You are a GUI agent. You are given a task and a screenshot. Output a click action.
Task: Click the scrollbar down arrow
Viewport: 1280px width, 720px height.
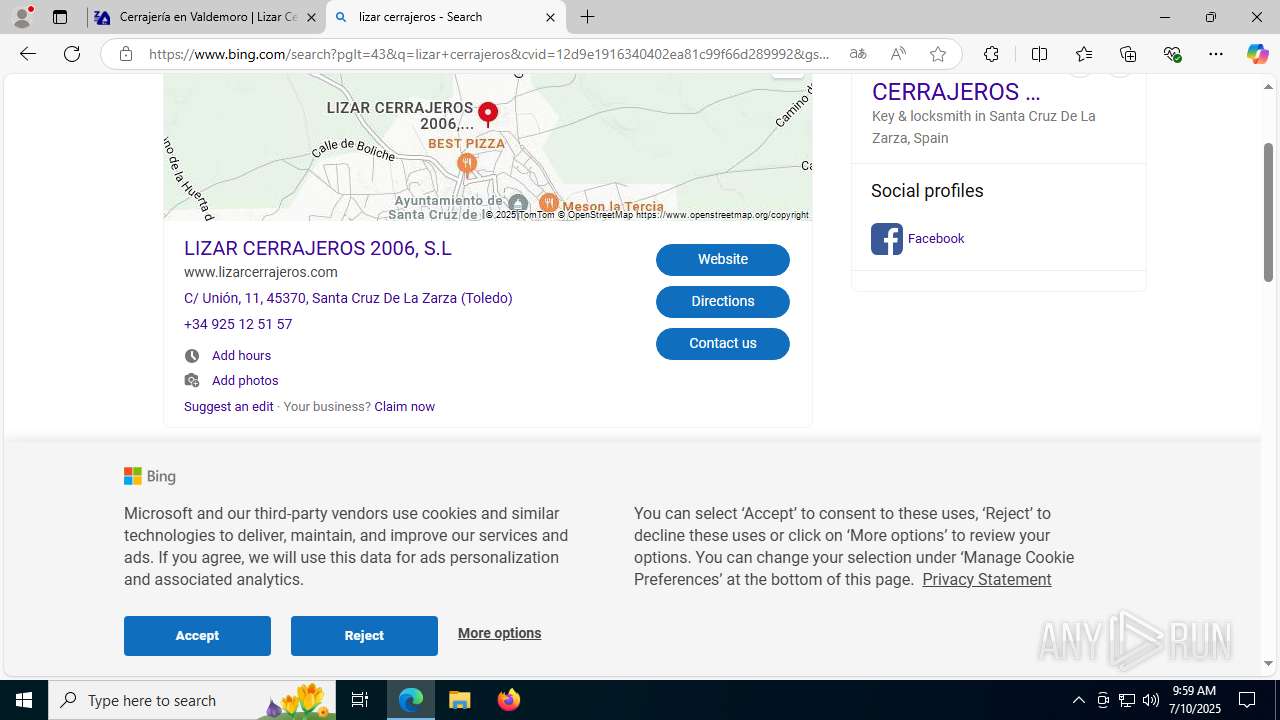click(x=1268, y=663)
